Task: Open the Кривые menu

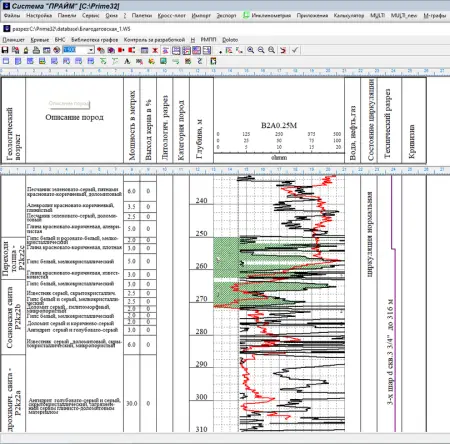Action: coord(40,40)
